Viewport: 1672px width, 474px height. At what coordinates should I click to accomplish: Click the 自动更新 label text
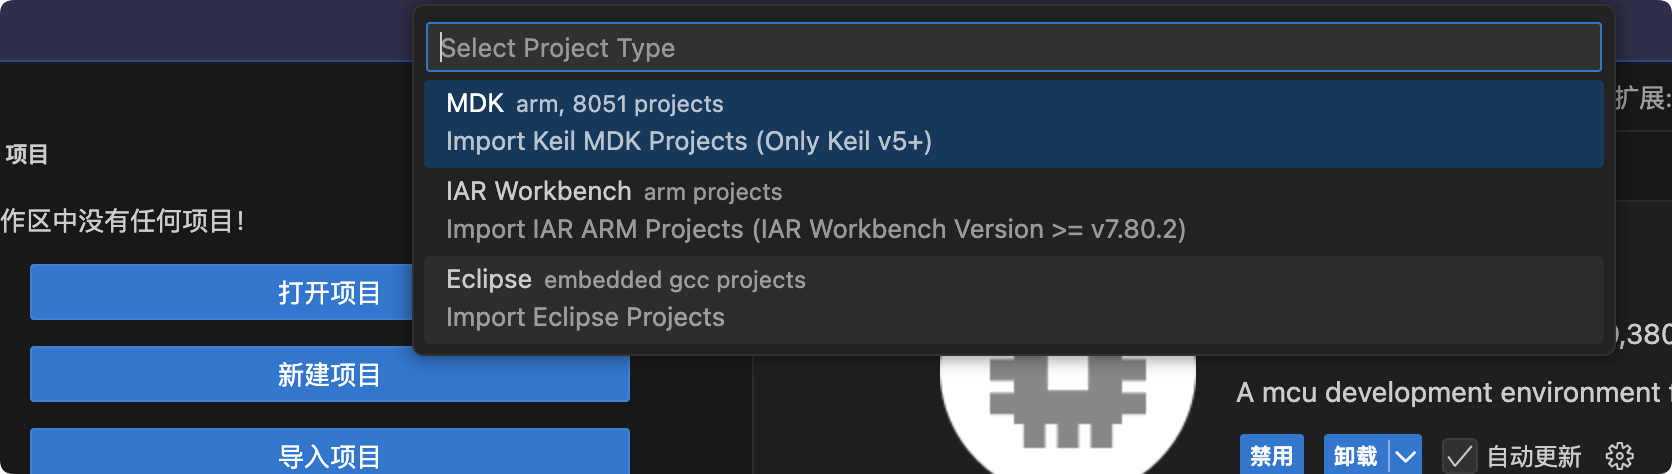pyautogui.click(x=1534, y=456)
